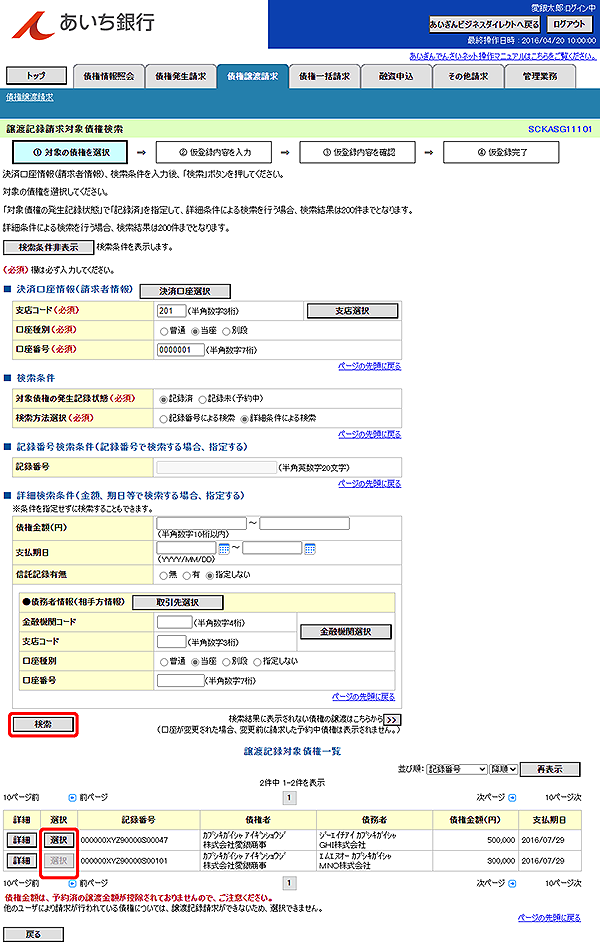Click the 再表示 button

550,769
